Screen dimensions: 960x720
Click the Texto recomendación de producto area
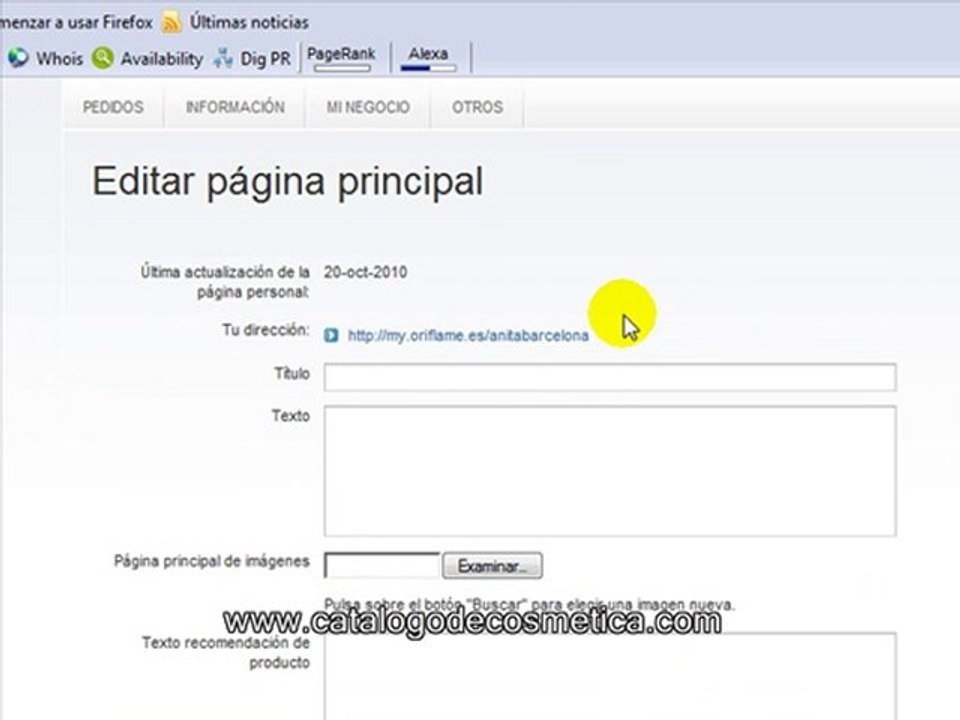coord(610,677)
